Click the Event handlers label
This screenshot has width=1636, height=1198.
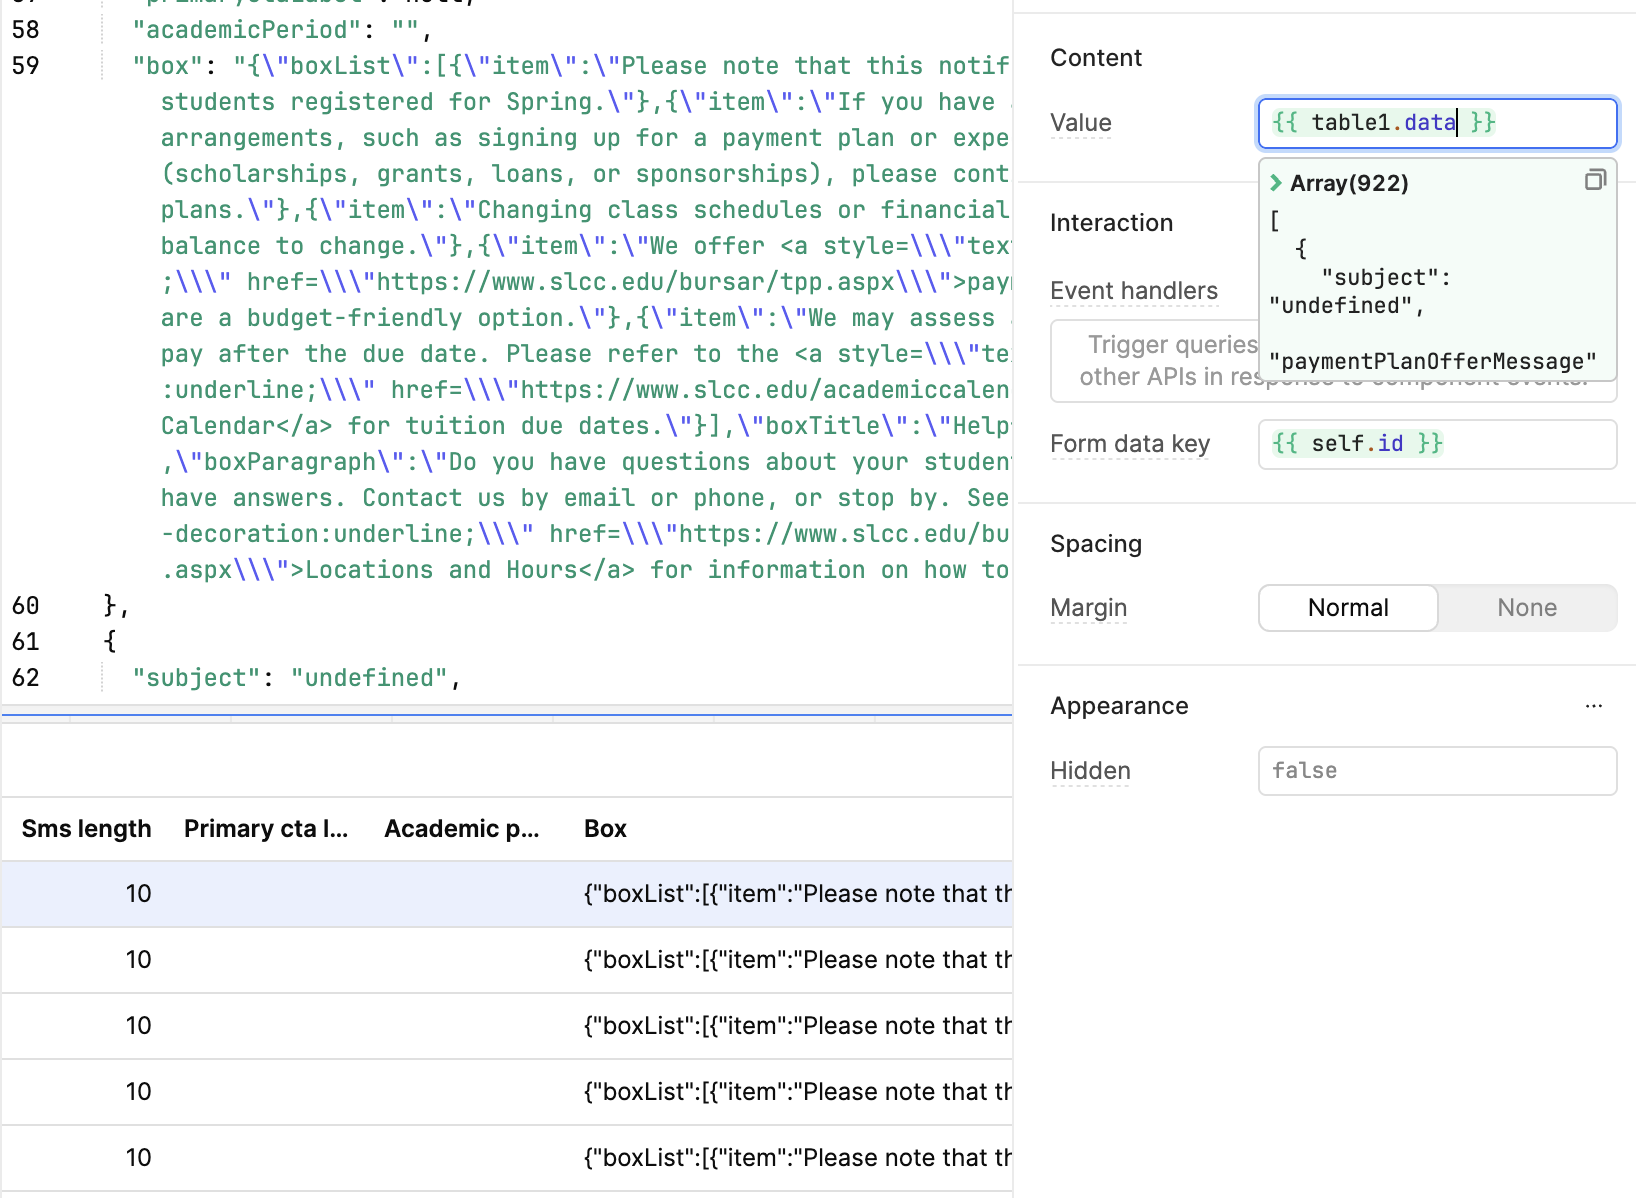click(x=1133, y=291)
